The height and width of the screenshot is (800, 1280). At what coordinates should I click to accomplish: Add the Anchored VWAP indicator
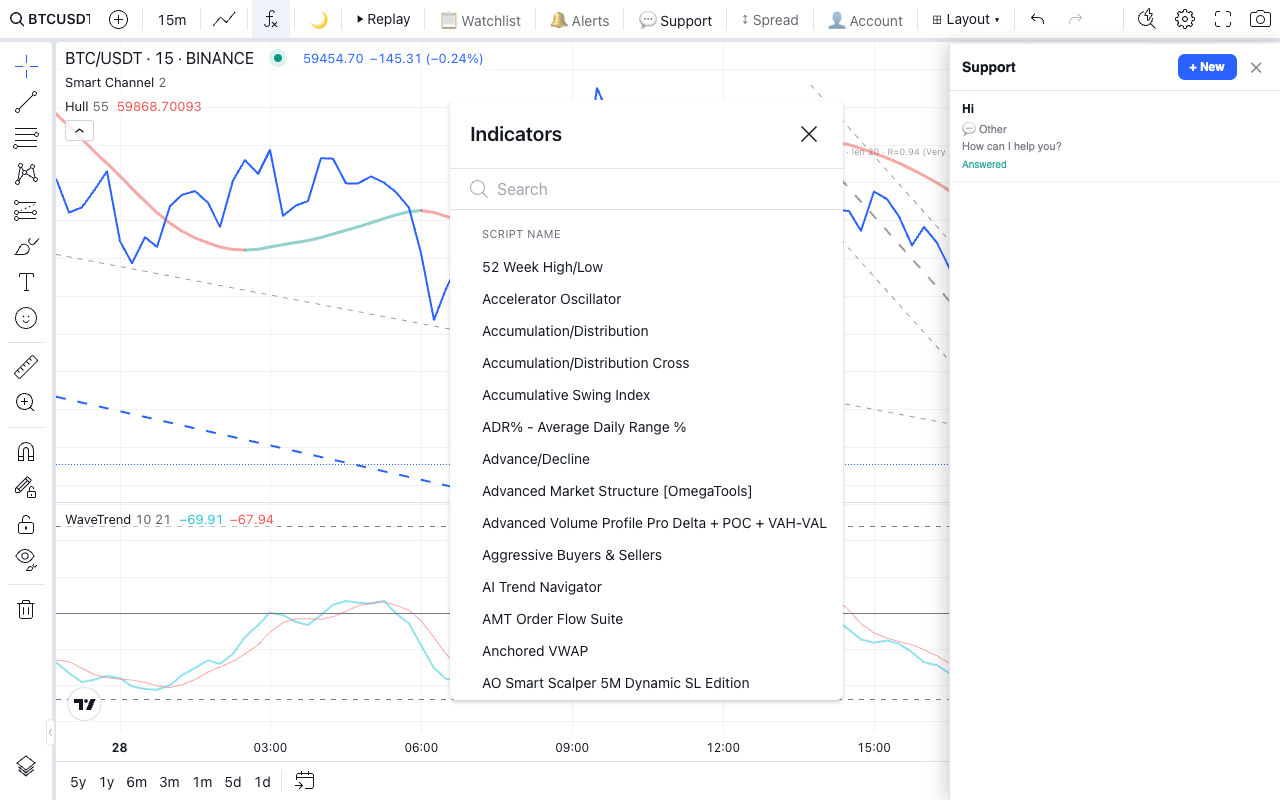646,651
